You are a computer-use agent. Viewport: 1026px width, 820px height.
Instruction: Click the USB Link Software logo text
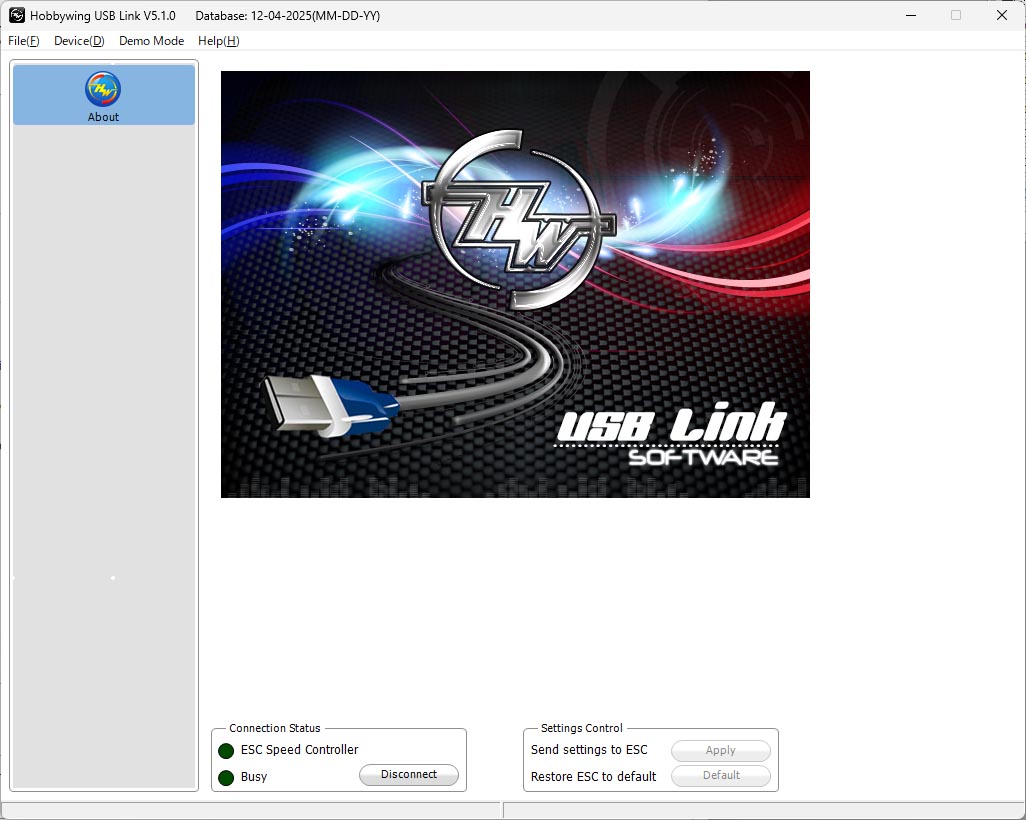coord(671,436)
